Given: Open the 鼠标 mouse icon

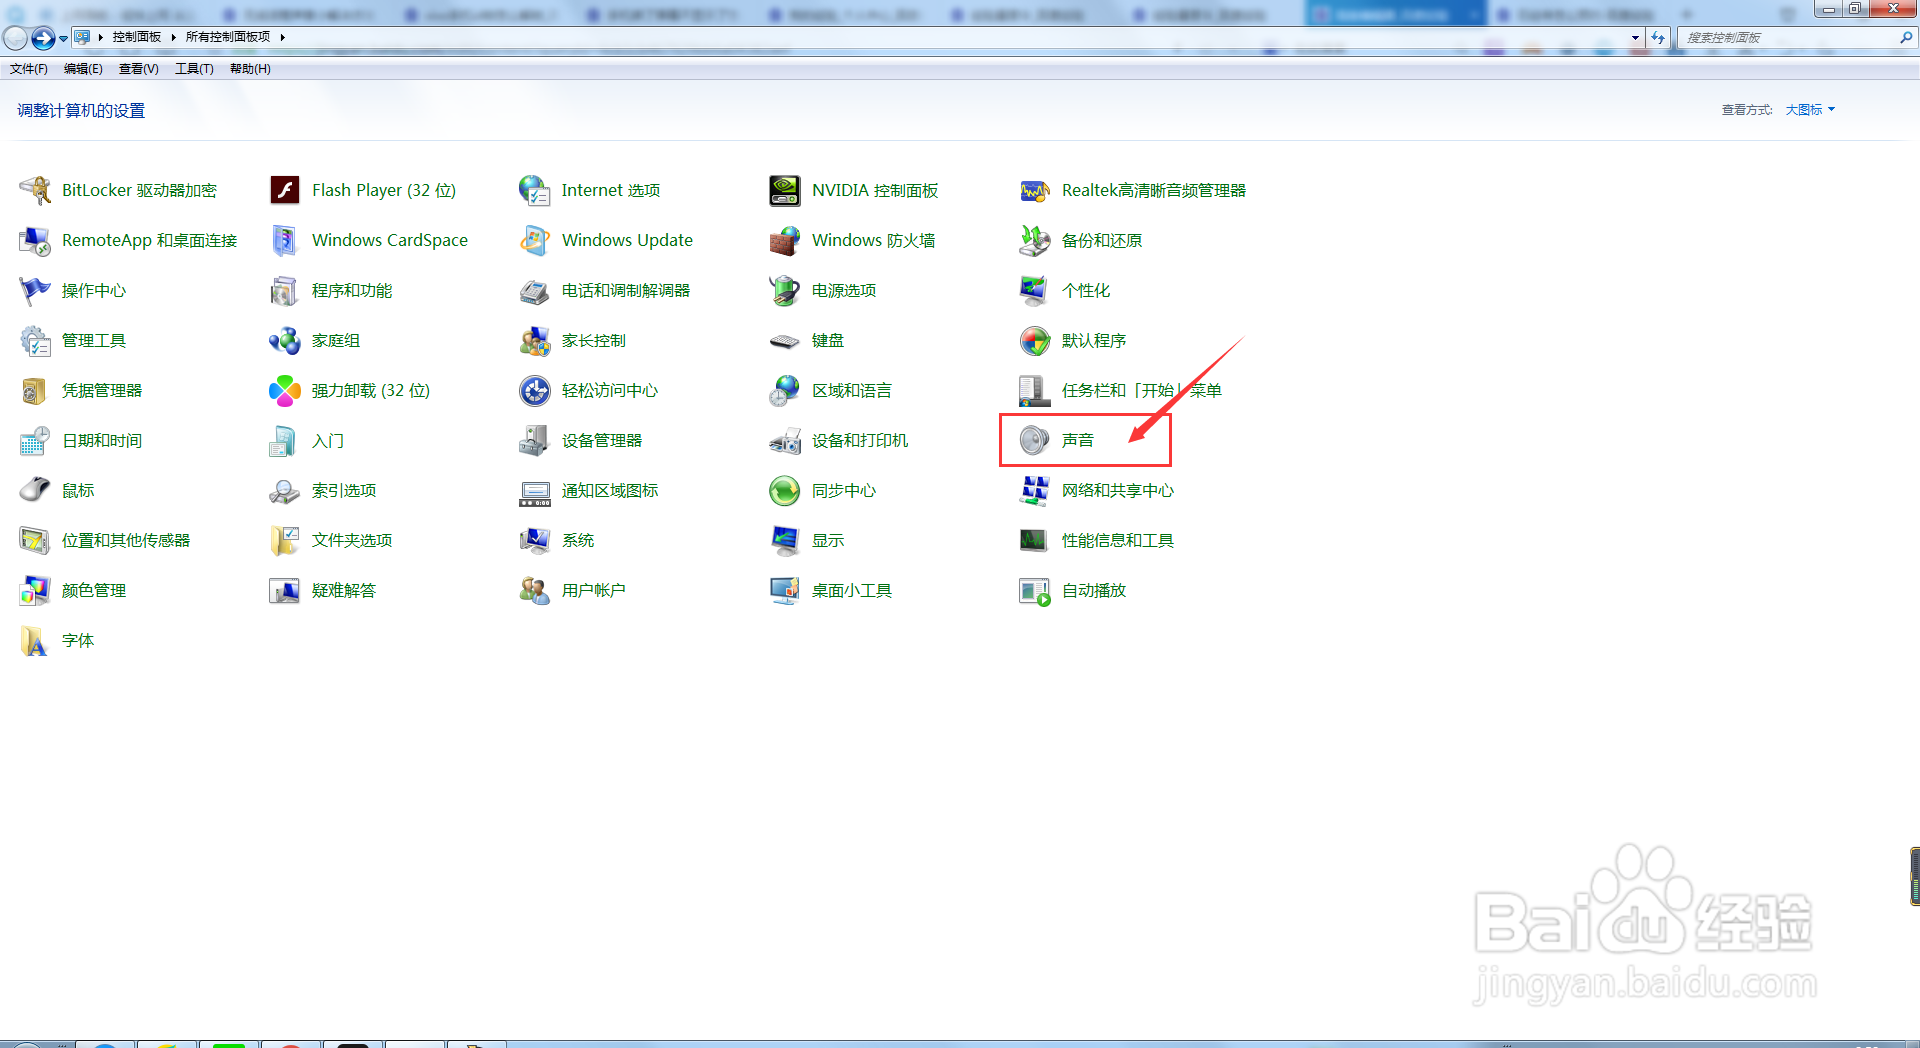Looking at the screenshot, I should point(35,490).
